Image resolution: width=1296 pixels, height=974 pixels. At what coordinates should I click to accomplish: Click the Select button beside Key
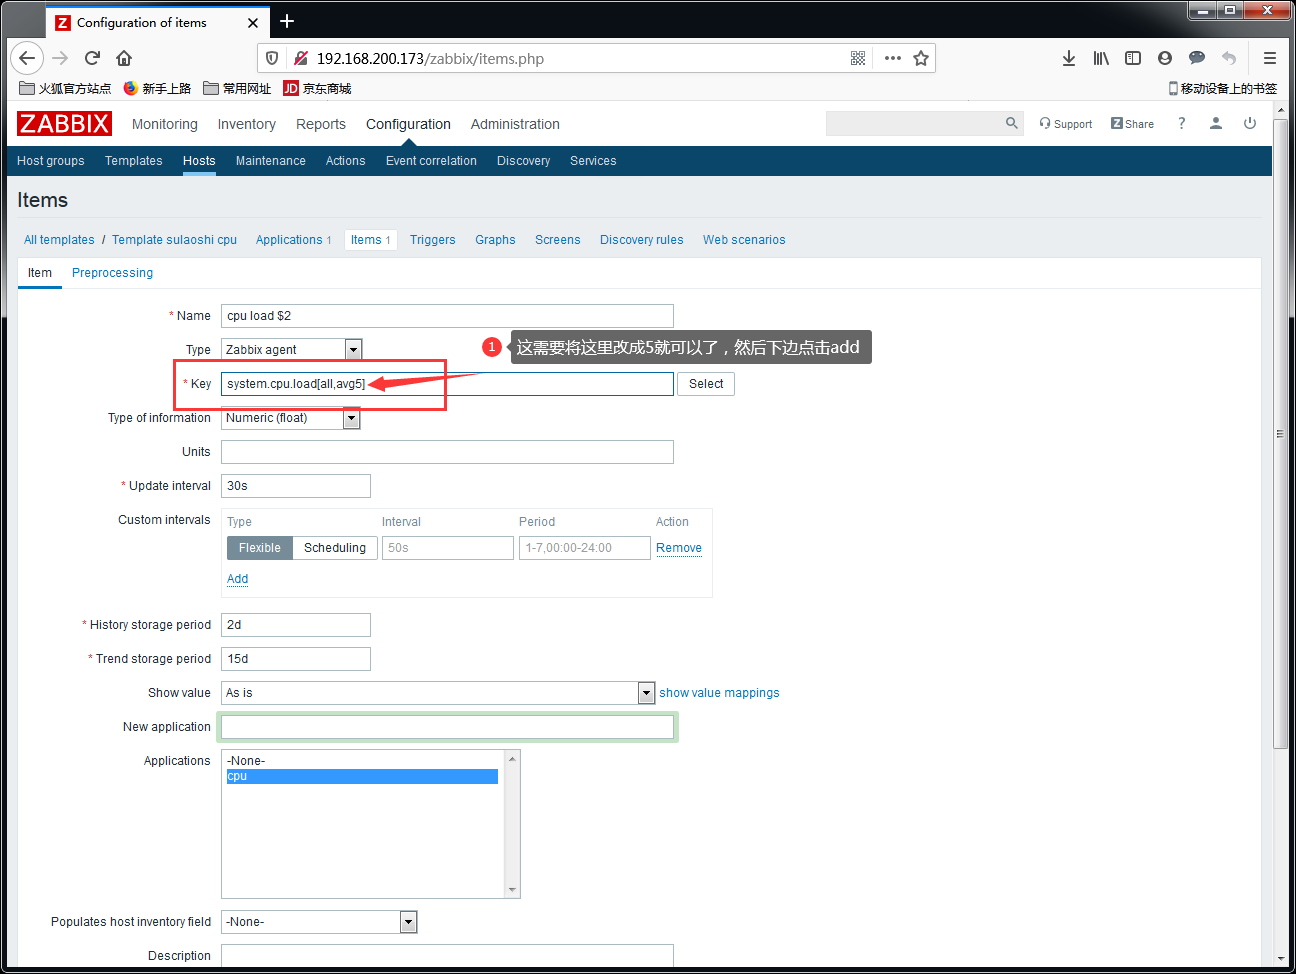pyautogui.click(x=706, y=384)
